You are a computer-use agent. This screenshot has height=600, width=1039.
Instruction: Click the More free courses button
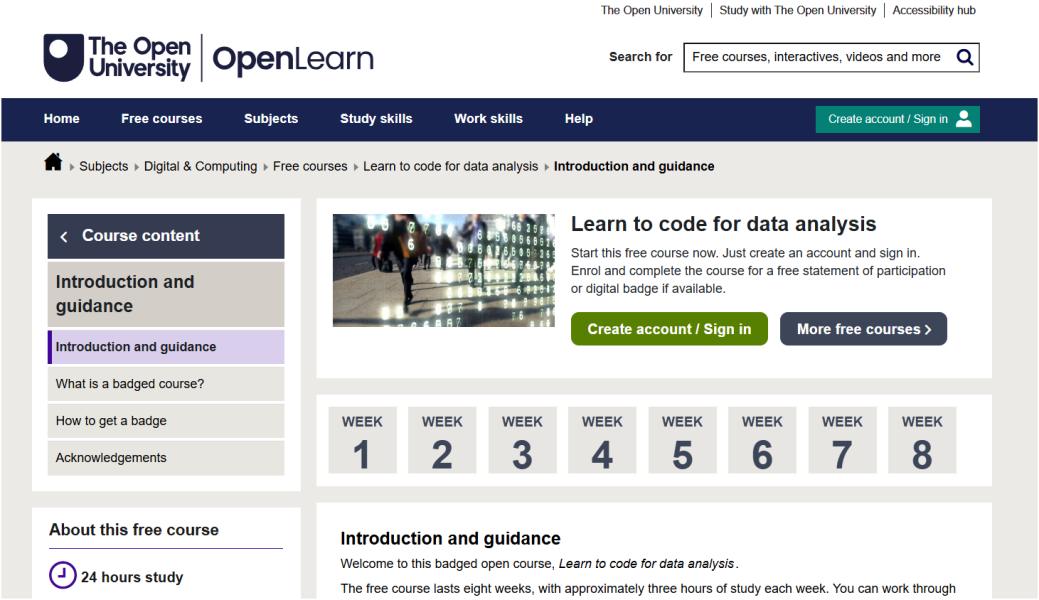863,329
